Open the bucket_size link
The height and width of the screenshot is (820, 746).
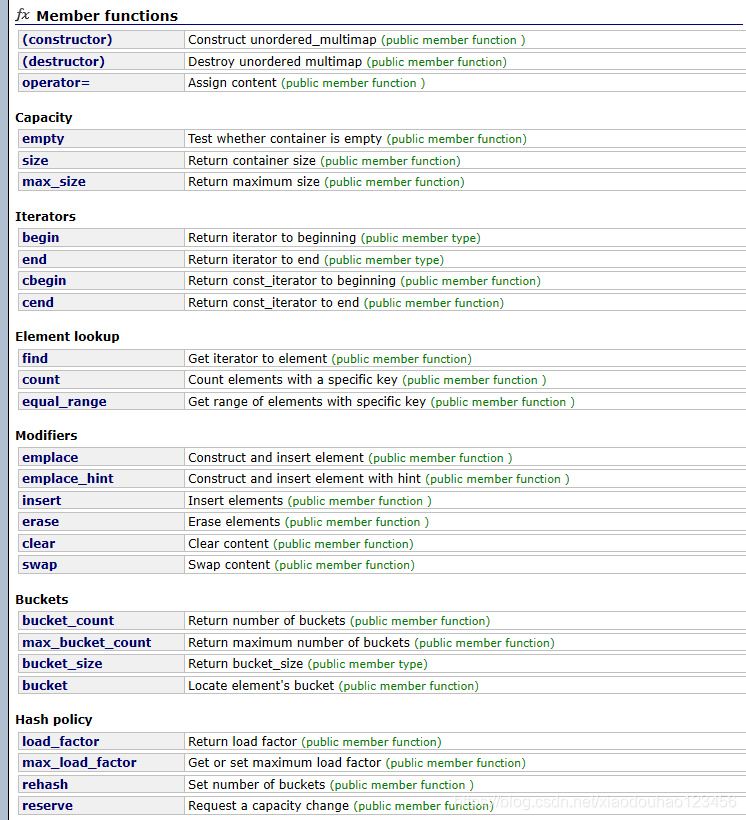(62, 664)
